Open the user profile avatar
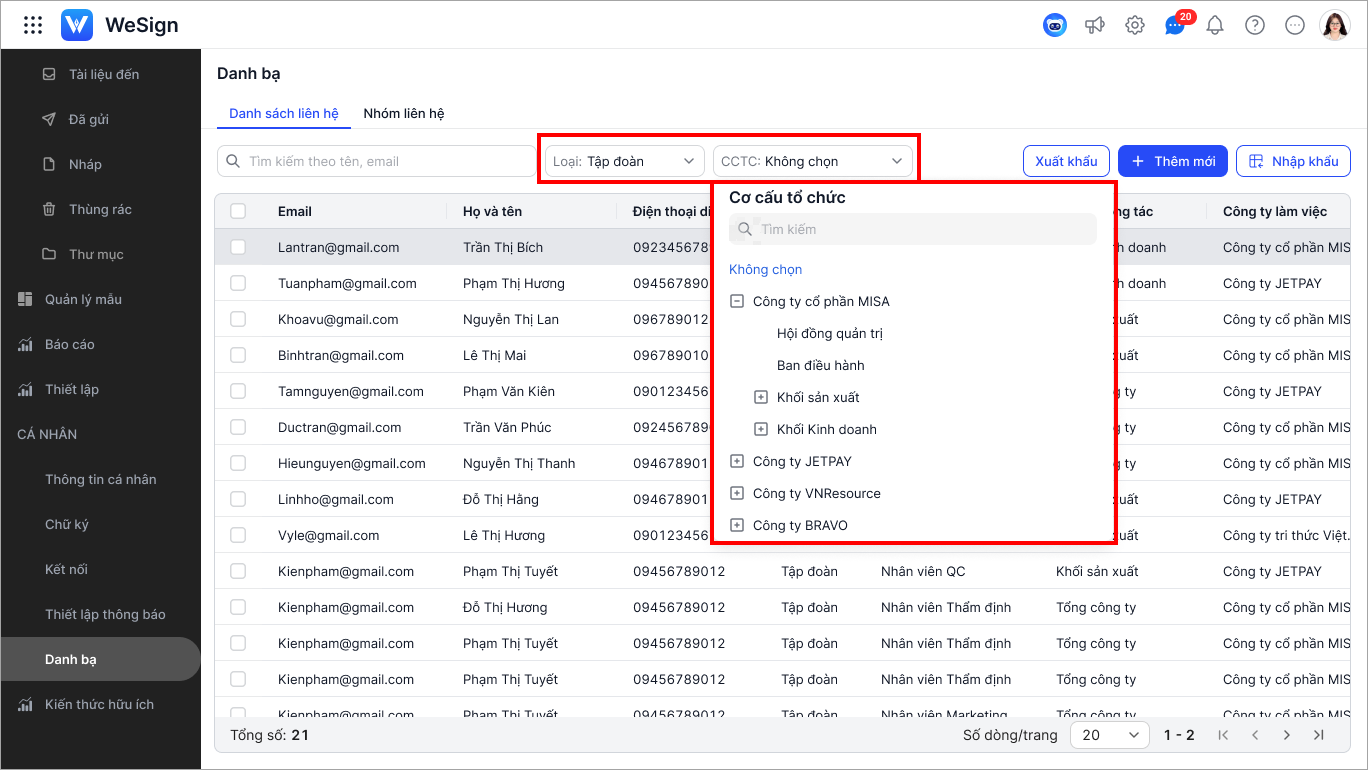The height and width of the screenshot is (770, 1368). (x=1335, y=25)
